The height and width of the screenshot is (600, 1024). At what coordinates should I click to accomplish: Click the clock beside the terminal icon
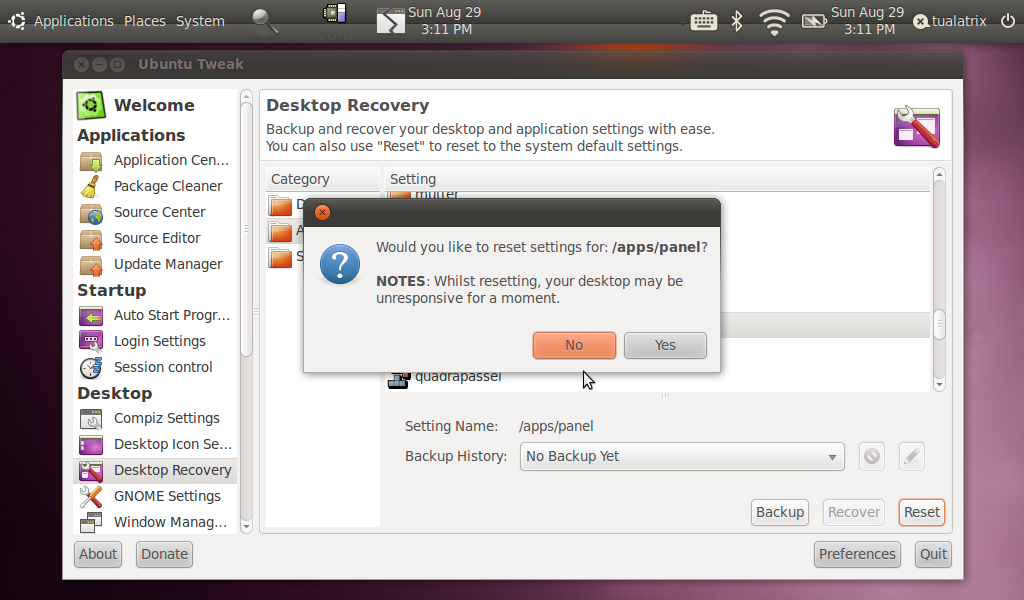coord(445,21)
